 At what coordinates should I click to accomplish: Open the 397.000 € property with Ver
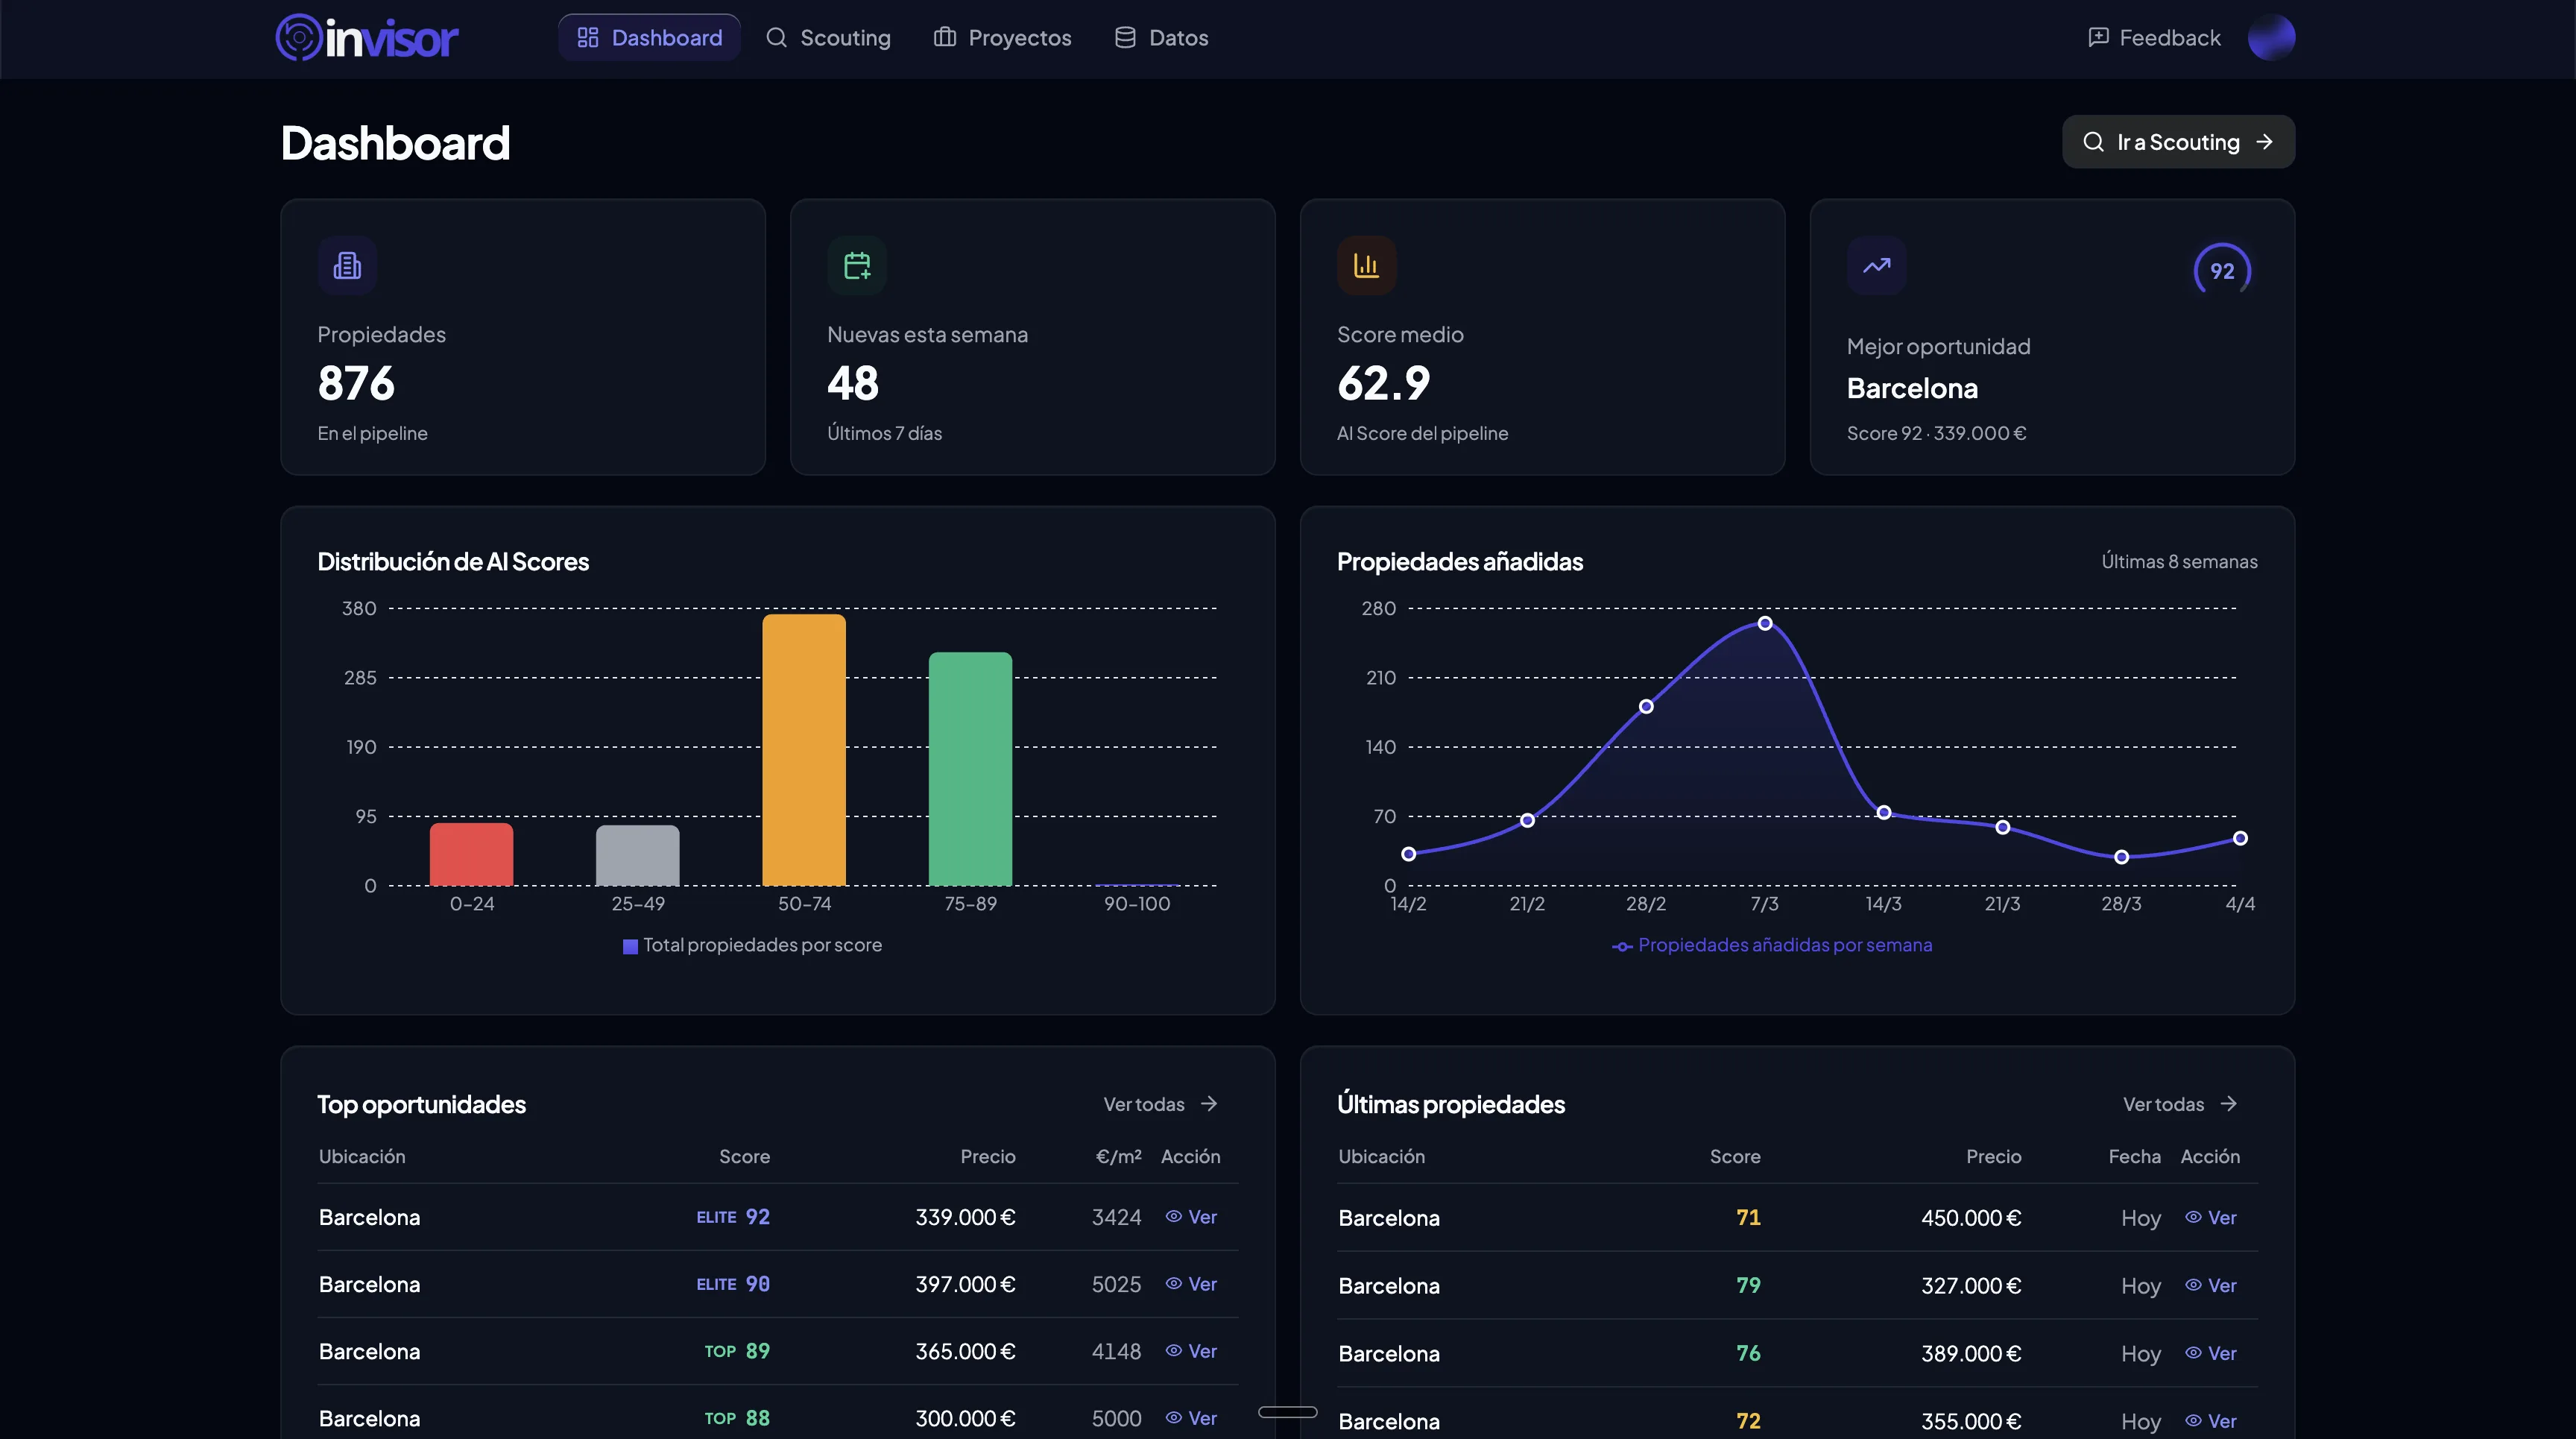1191,1285
